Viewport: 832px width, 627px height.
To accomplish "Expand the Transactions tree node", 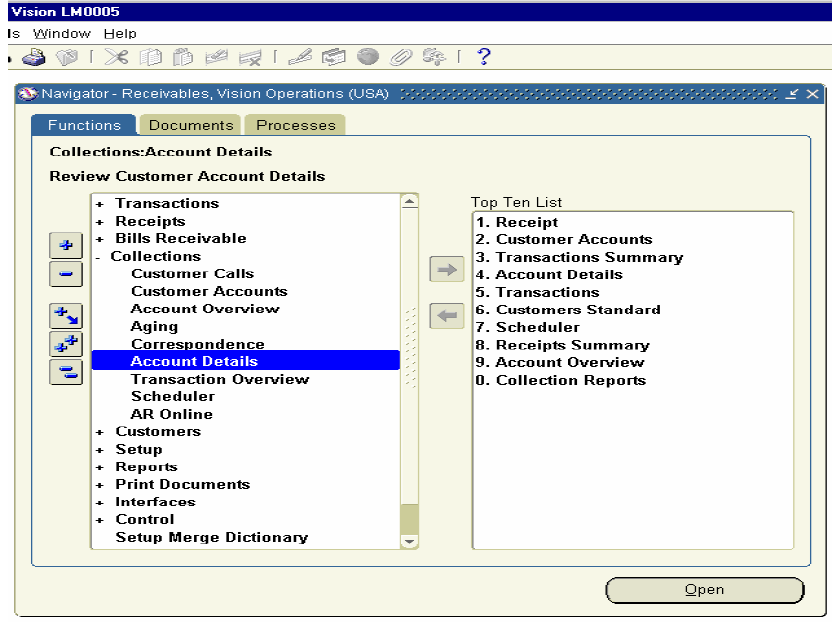I will pos(99,204).
